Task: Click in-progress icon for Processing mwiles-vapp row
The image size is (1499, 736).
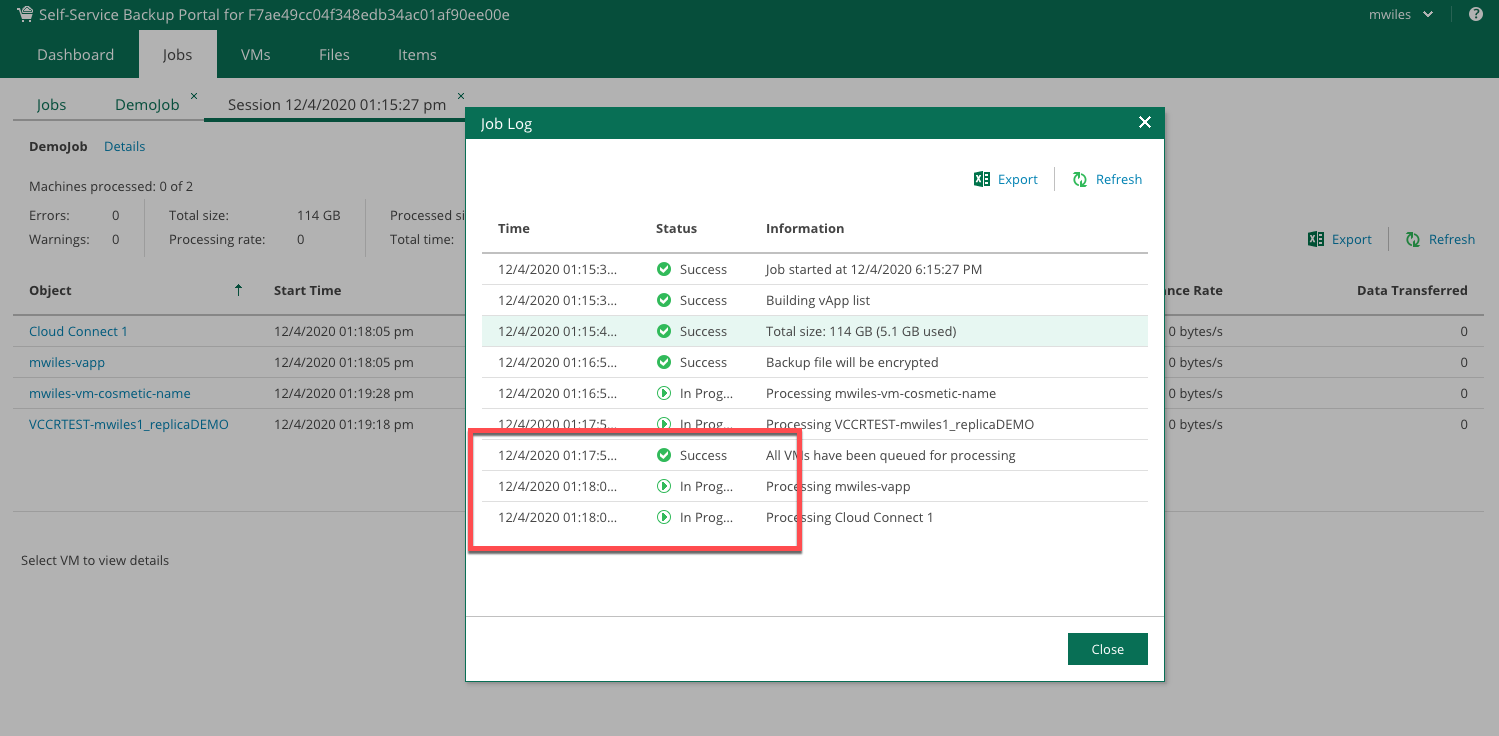Action: 663,486
